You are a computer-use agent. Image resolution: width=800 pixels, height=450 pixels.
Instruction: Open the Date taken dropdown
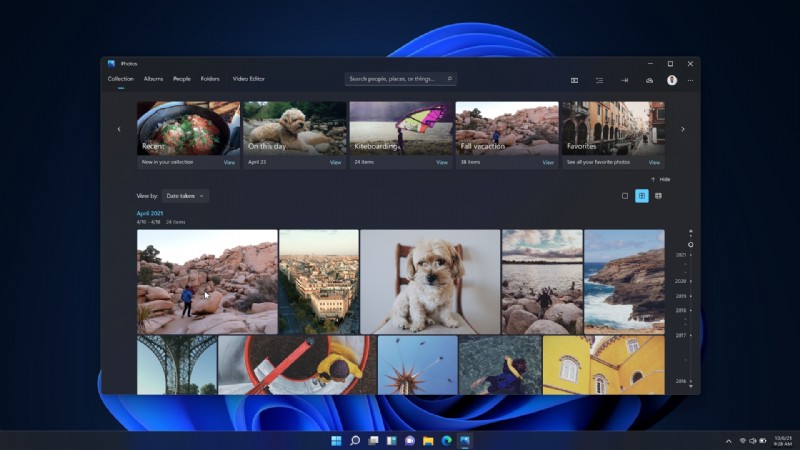click(185, 196)
